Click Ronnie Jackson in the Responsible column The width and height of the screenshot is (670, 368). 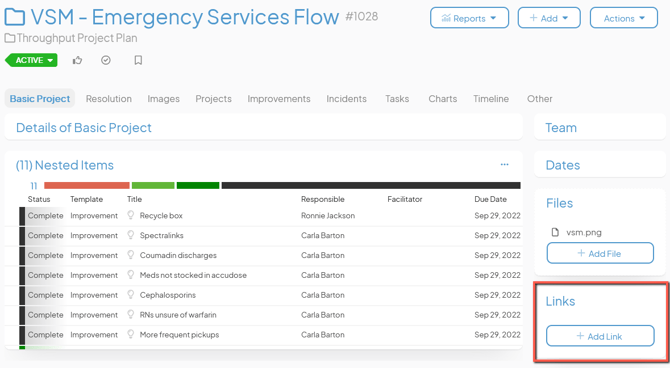tap(328, 215)
